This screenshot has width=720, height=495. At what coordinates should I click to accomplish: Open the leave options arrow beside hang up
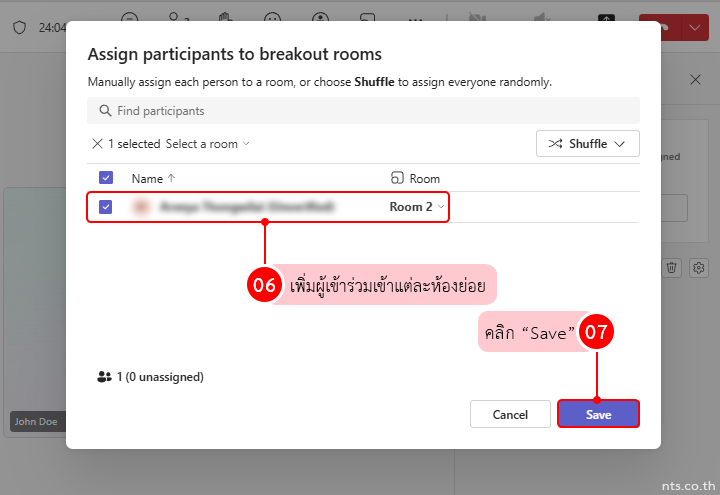[x=697, y=27]
